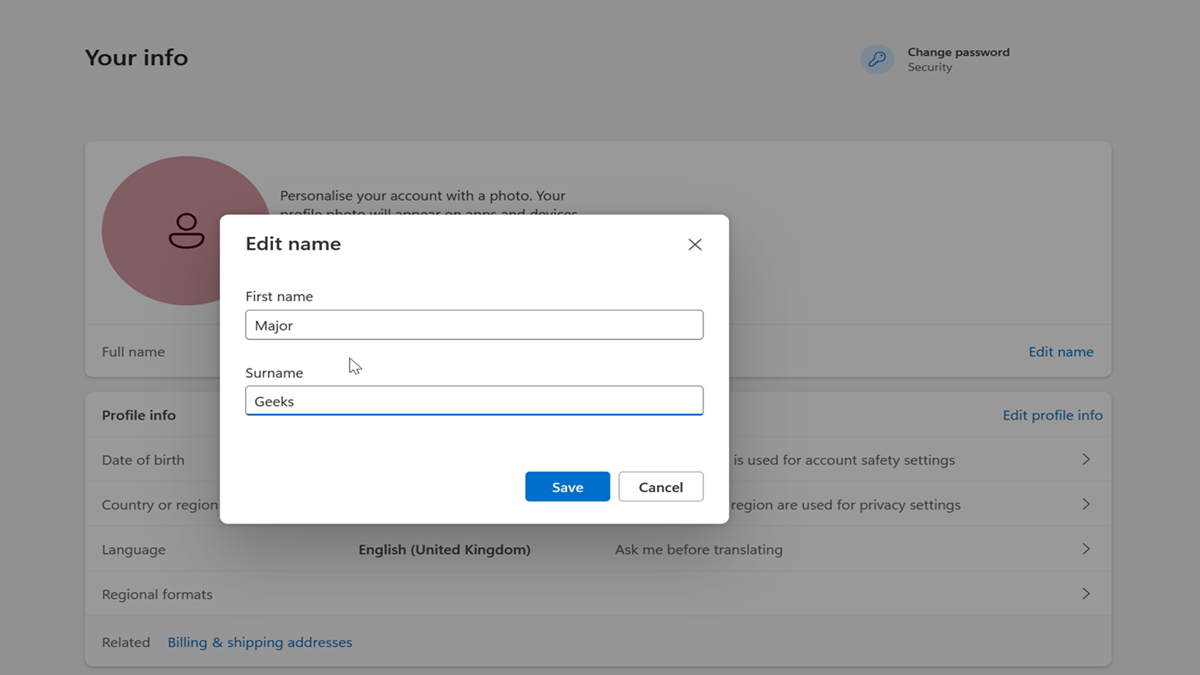The width and height of the screenshot is (1200, 675).
Task: Close the Edit name dialog with X
Action: pos(695,245)
